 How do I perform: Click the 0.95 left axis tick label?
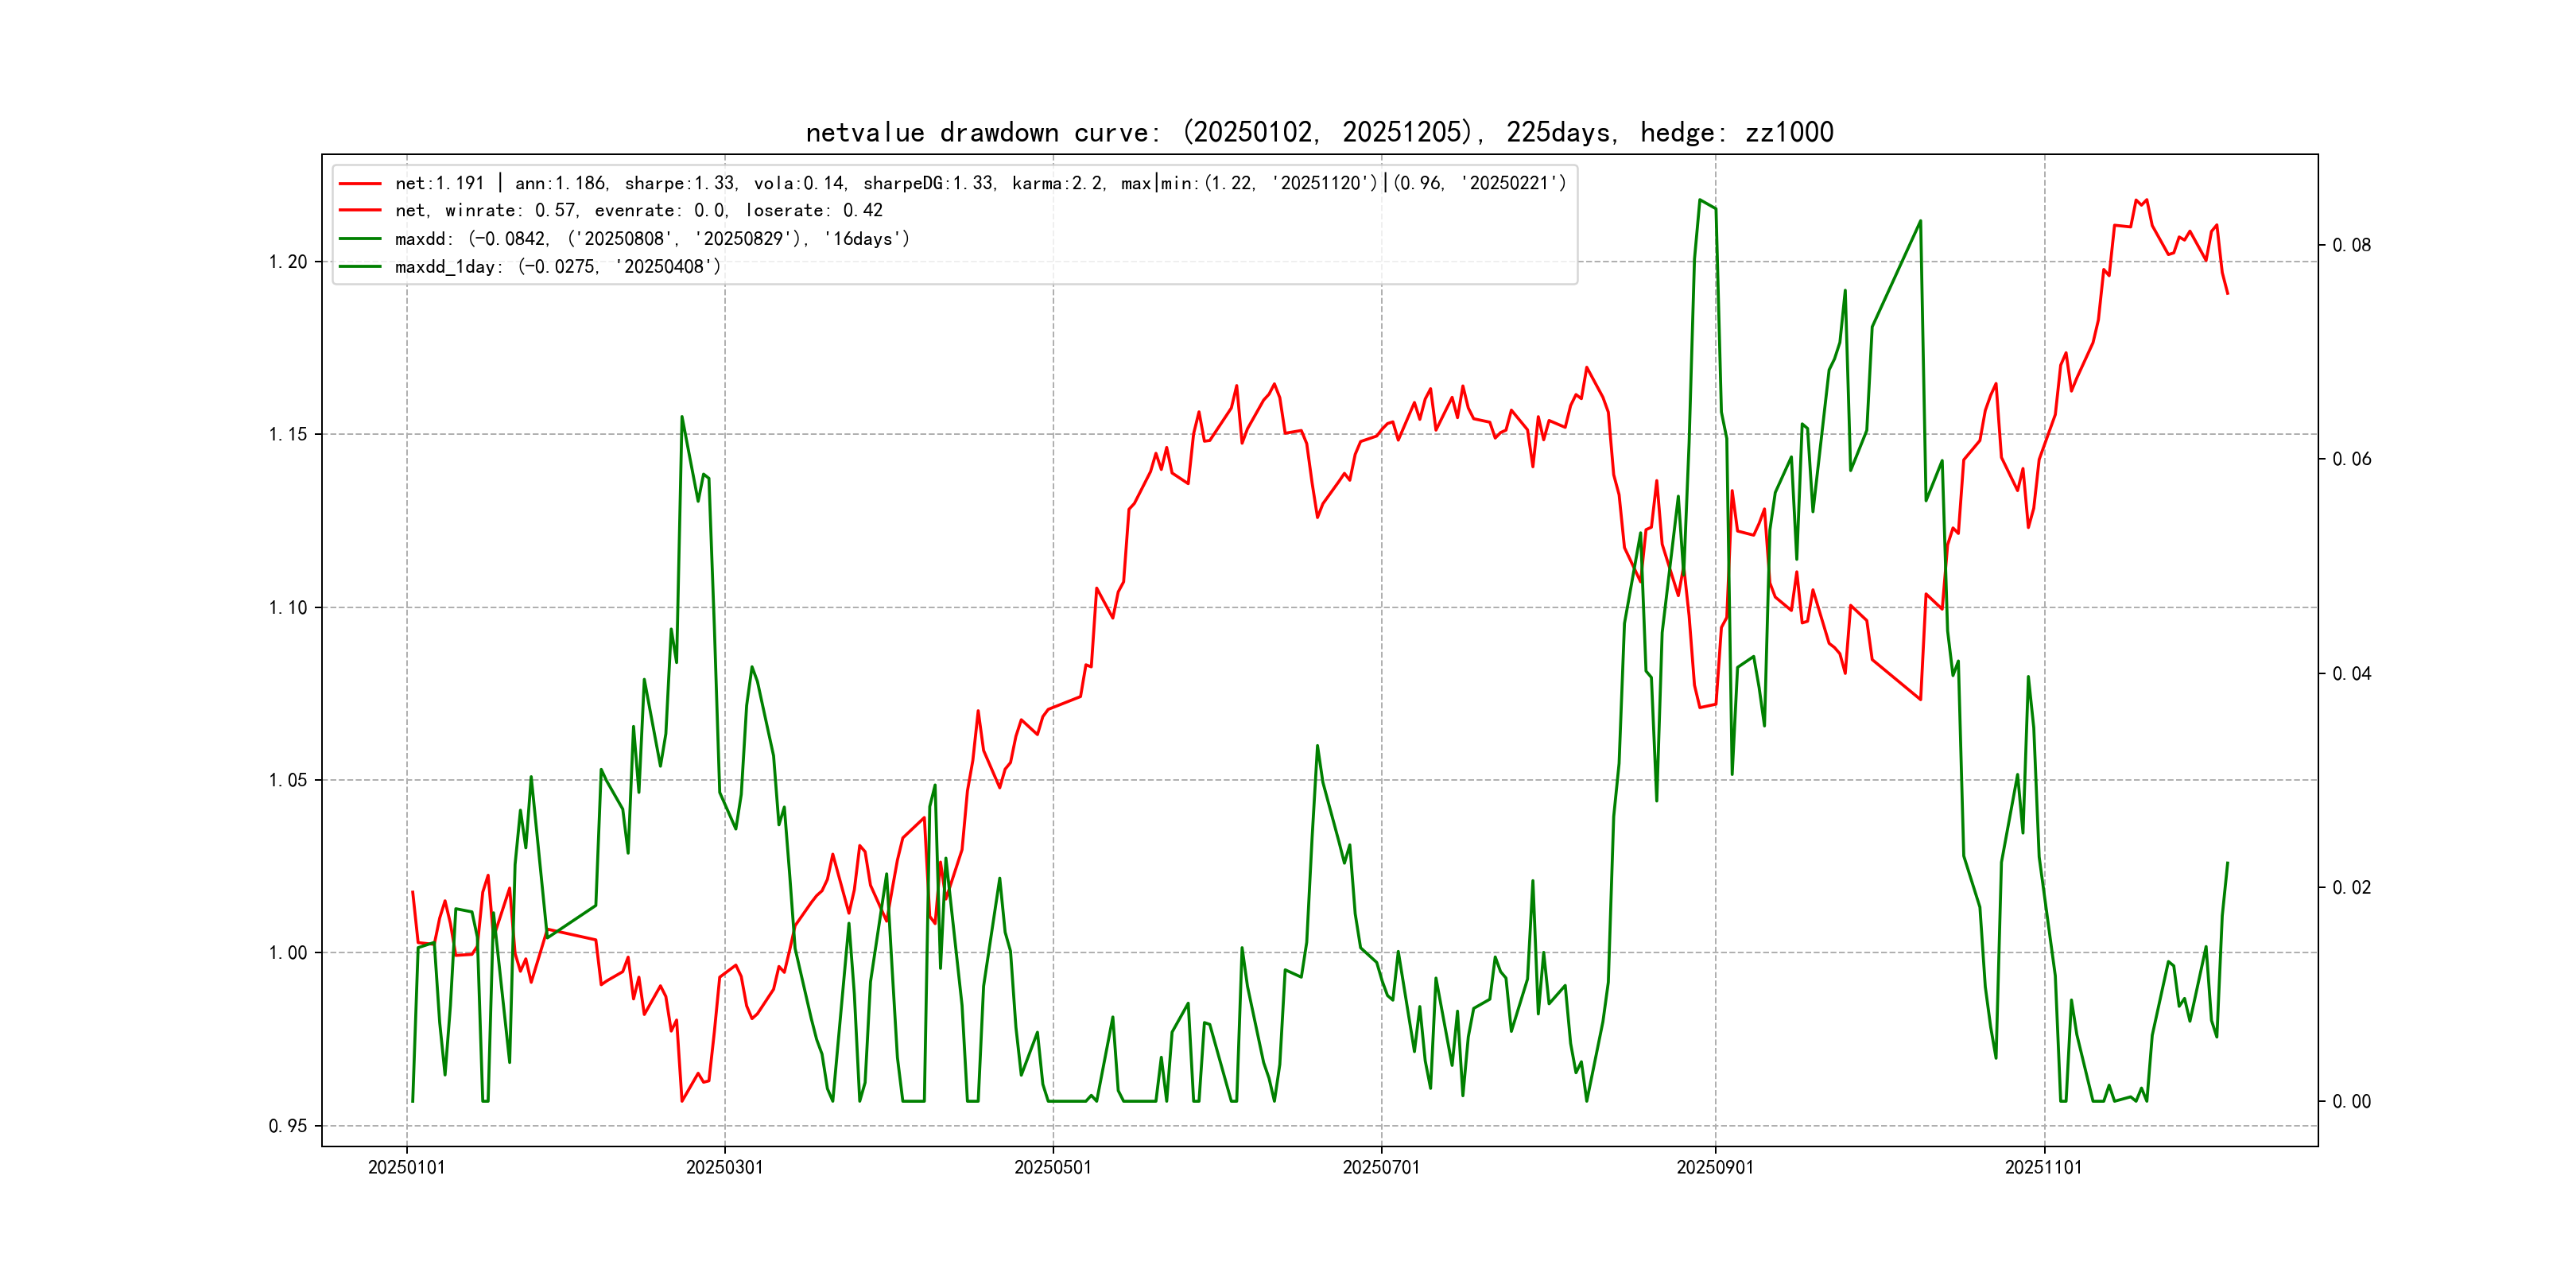288,1126
